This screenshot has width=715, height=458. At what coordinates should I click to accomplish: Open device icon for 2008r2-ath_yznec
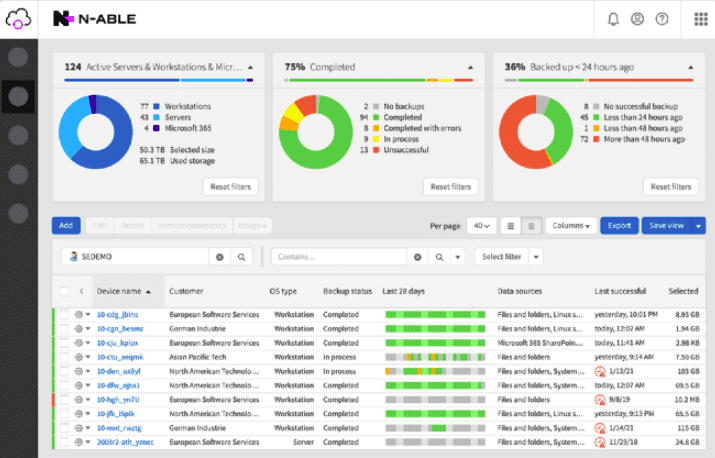coord(78,442)
